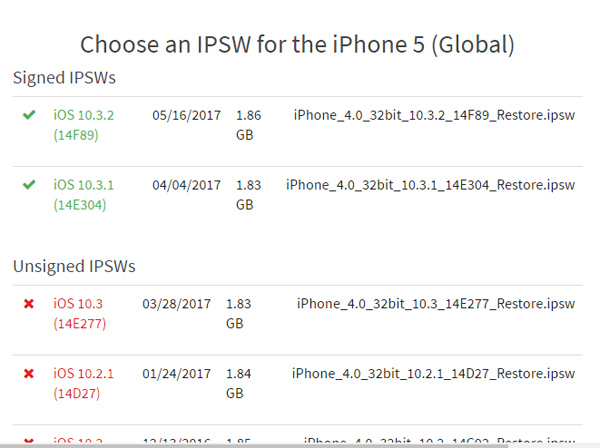Click the red X beside iOS 10.3
The width and height of the screenshot is (600, 448).
tap(29, 304)
